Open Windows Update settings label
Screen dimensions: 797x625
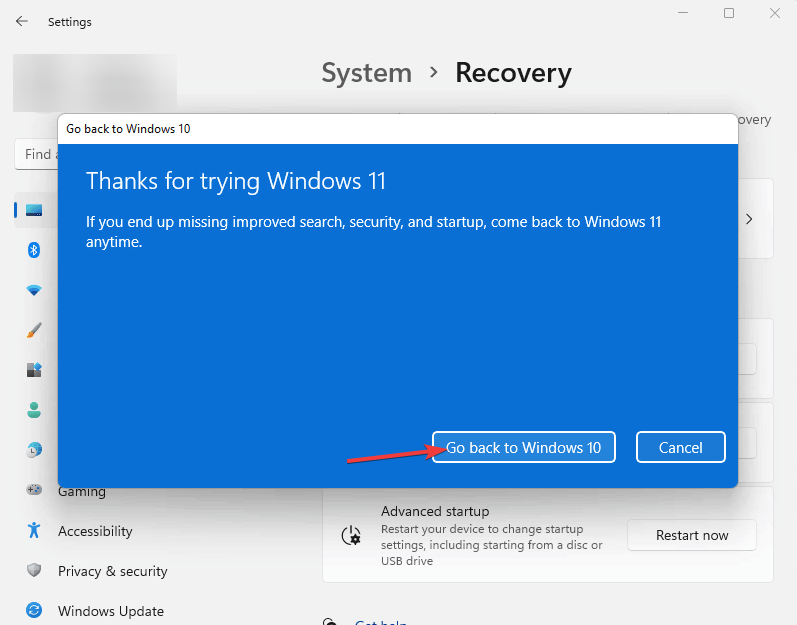tap(111, 611)
